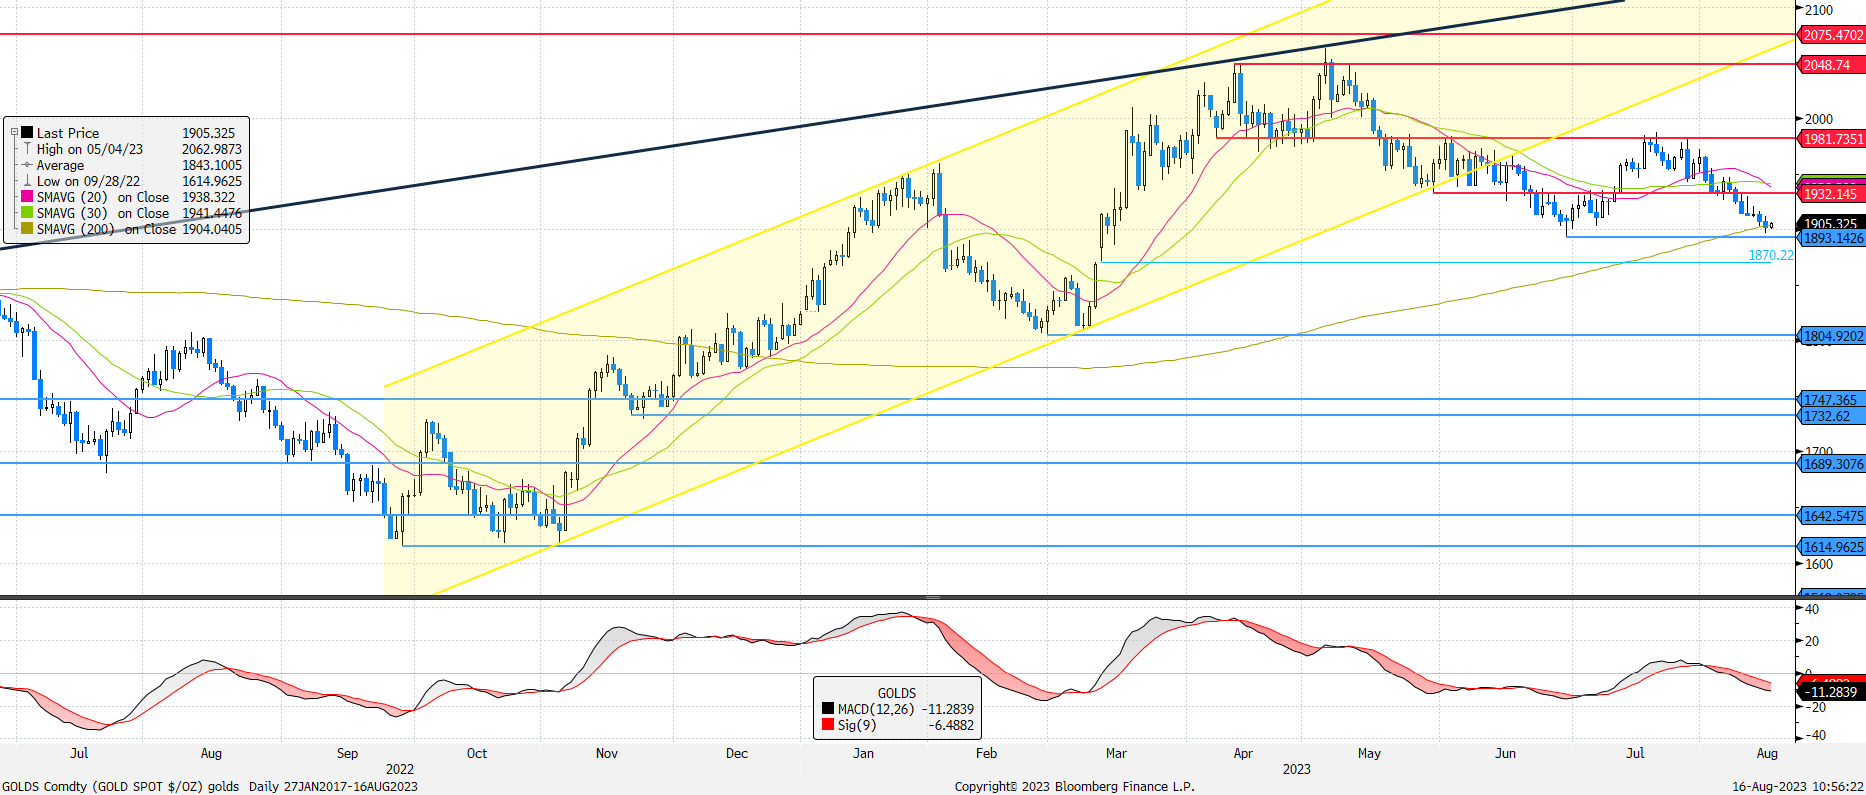
Task: Select blue price tag 1642.5475
Action: tap(1832, 516)
